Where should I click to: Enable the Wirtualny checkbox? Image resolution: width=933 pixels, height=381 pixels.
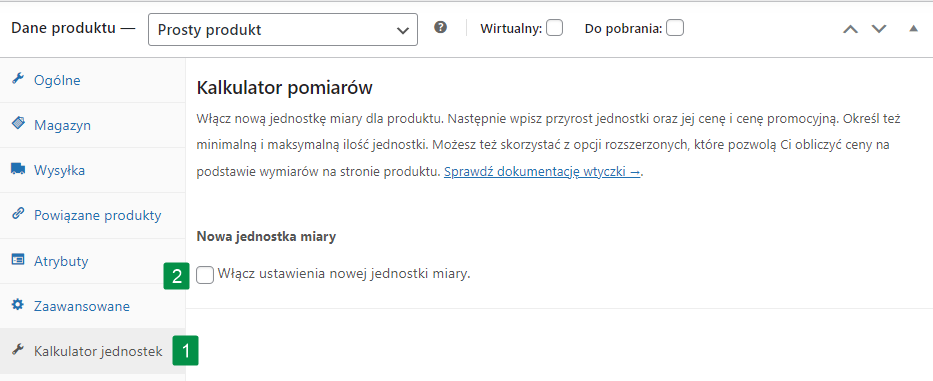(555, 28)
